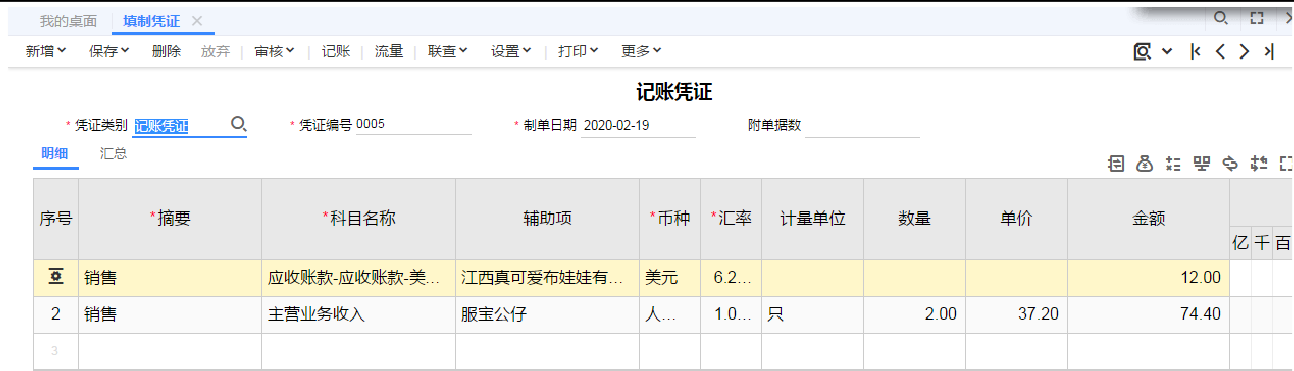Image resolution: width=1294 pixels, height=371 pixels.
Task: Click the 摘要 column header
Action: [x=170, y=219]
